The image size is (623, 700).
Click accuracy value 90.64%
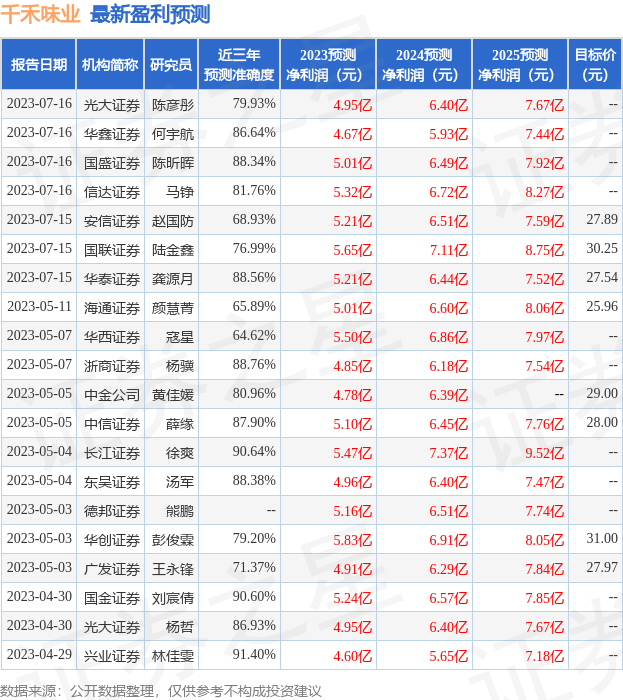(254, 451)
